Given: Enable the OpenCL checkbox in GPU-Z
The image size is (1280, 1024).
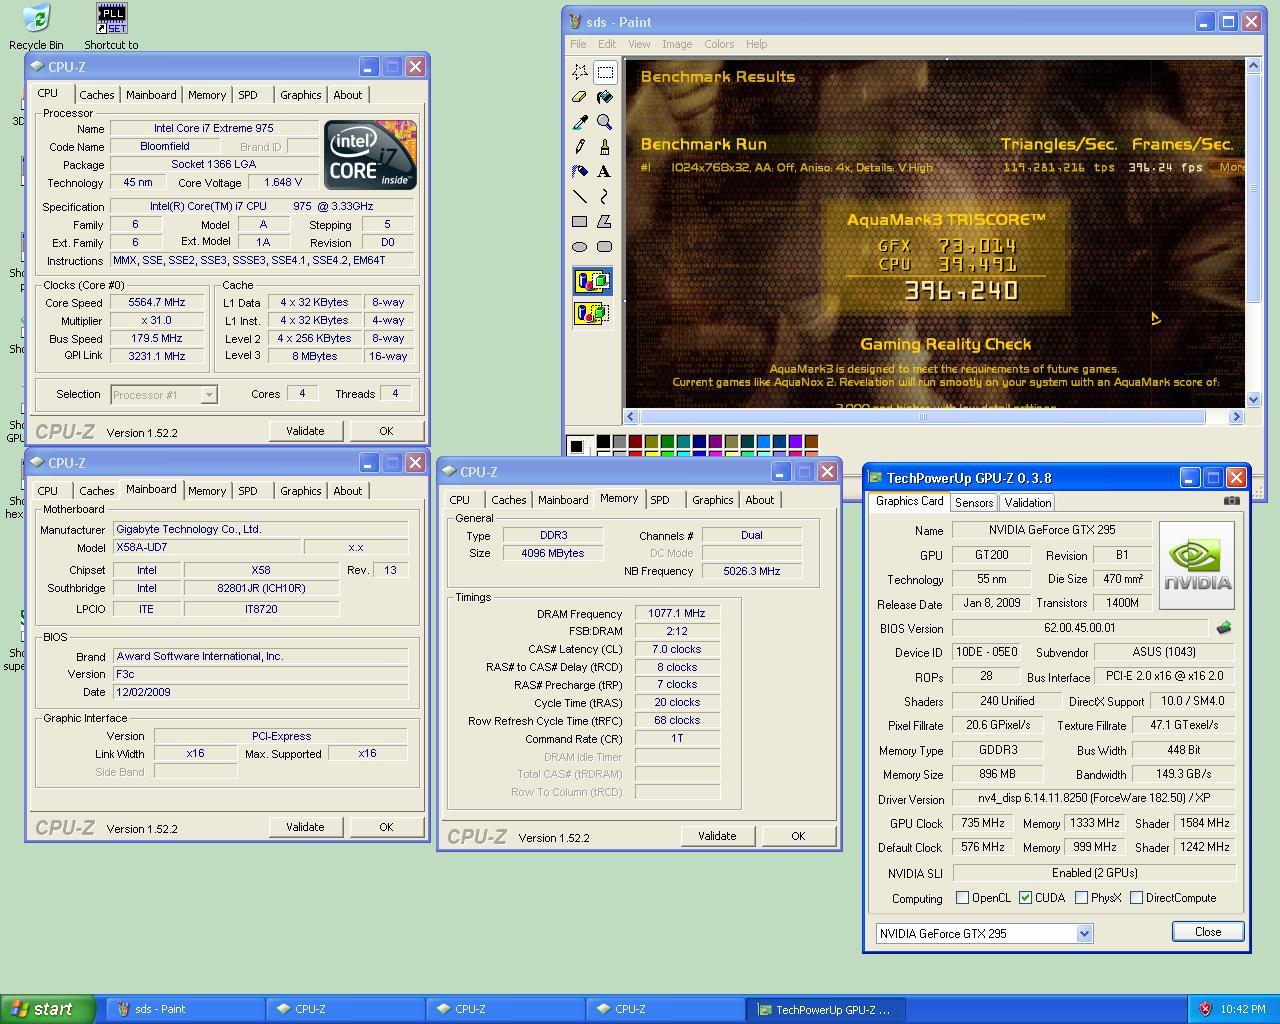Looking at the screenshot, I should [962, 898].
